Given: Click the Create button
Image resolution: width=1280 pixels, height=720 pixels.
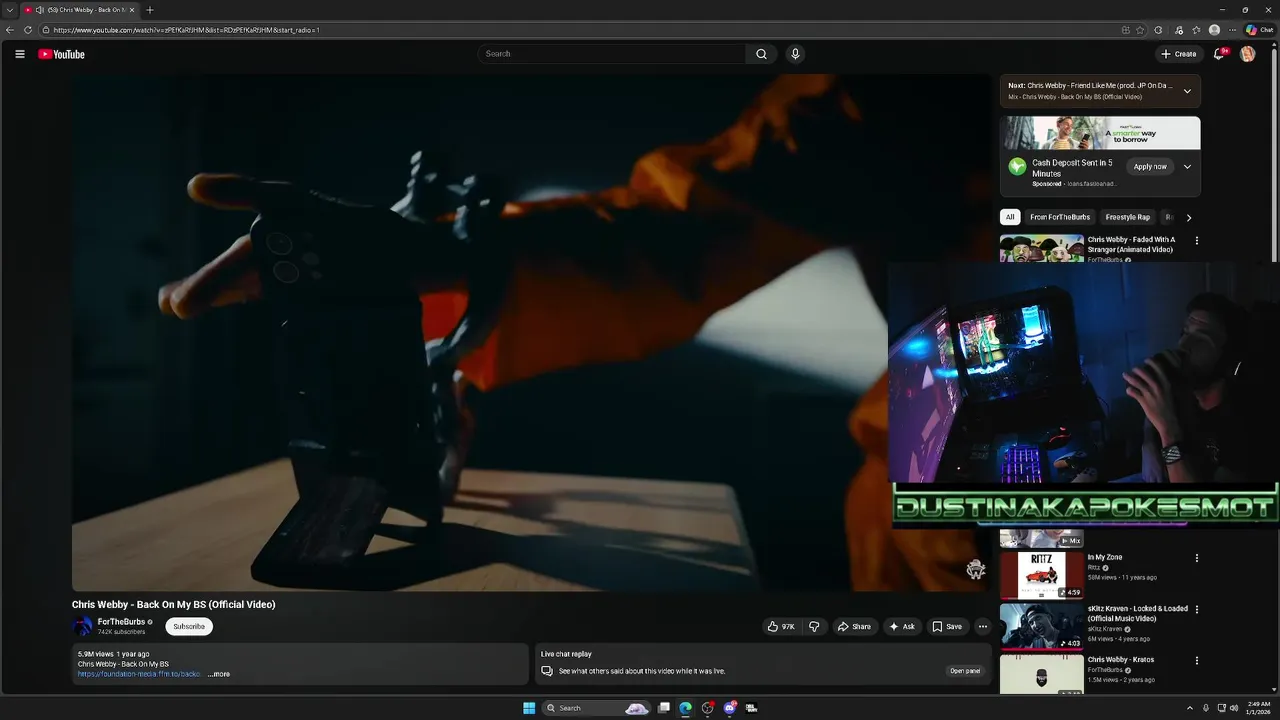Looking at the screenshot, I should point(1178,54).
